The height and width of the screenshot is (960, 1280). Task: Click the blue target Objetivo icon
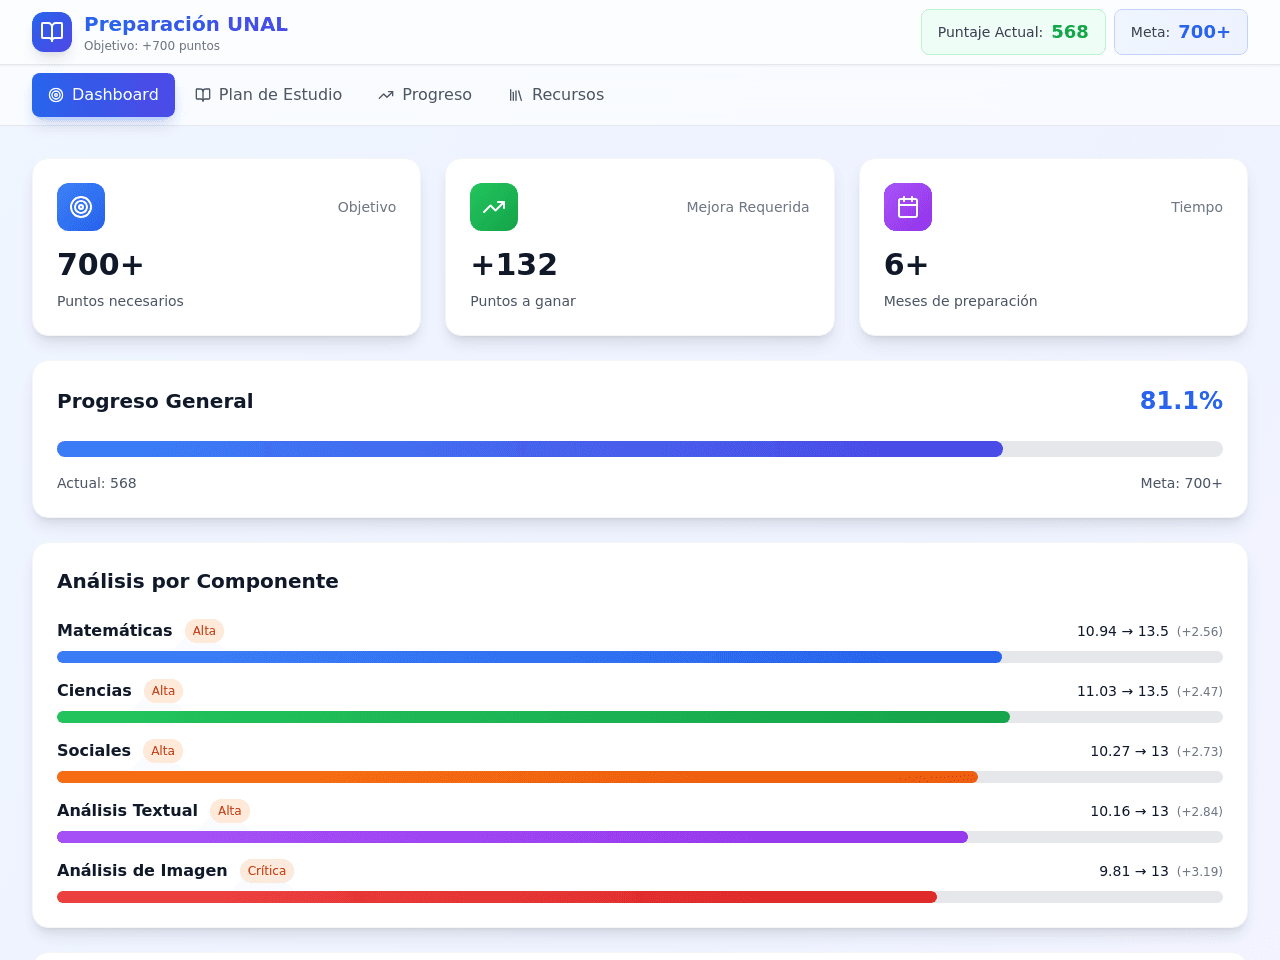tap(81, 207)
